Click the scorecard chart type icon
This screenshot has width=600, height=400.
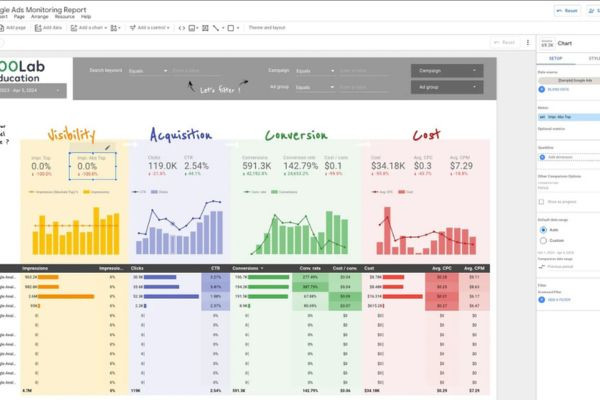pyautogui.click(x=548, y=43)
